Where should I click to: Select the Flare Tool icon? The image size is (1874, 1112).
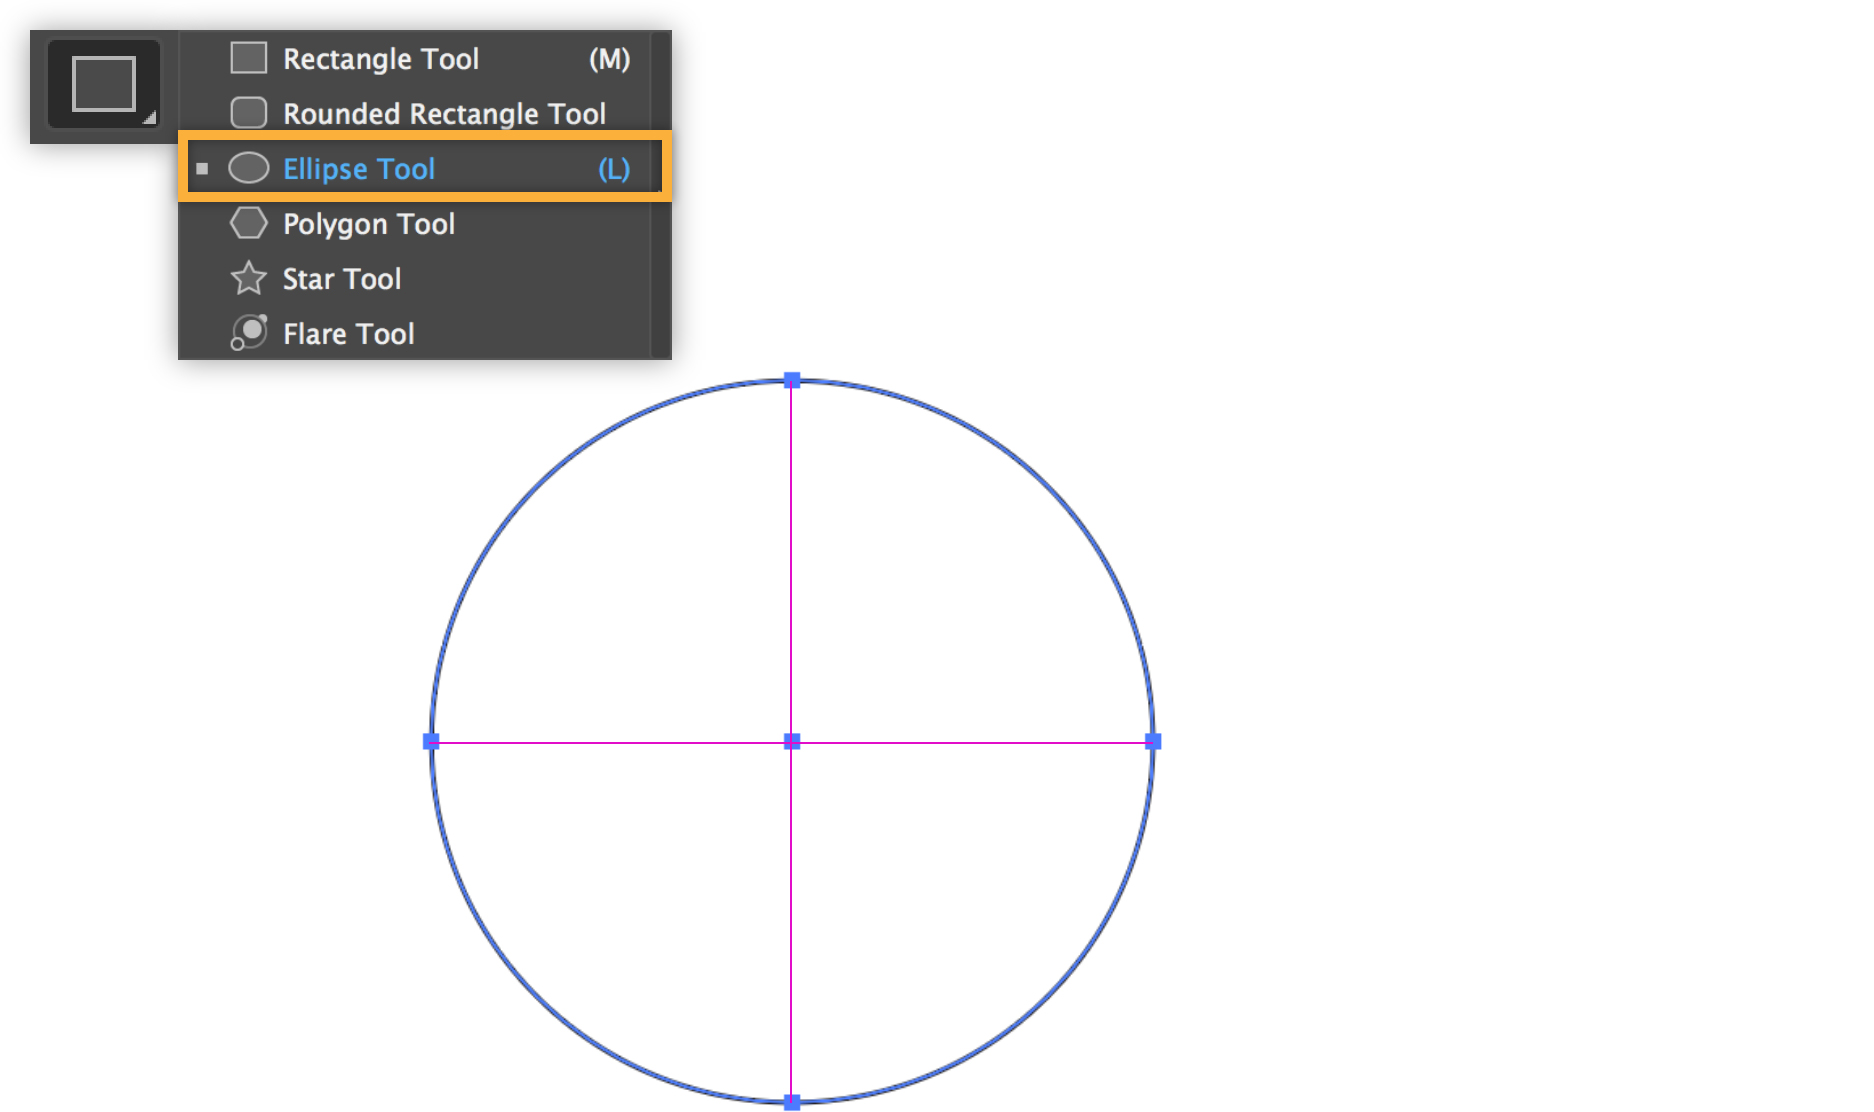click(248, 333)
